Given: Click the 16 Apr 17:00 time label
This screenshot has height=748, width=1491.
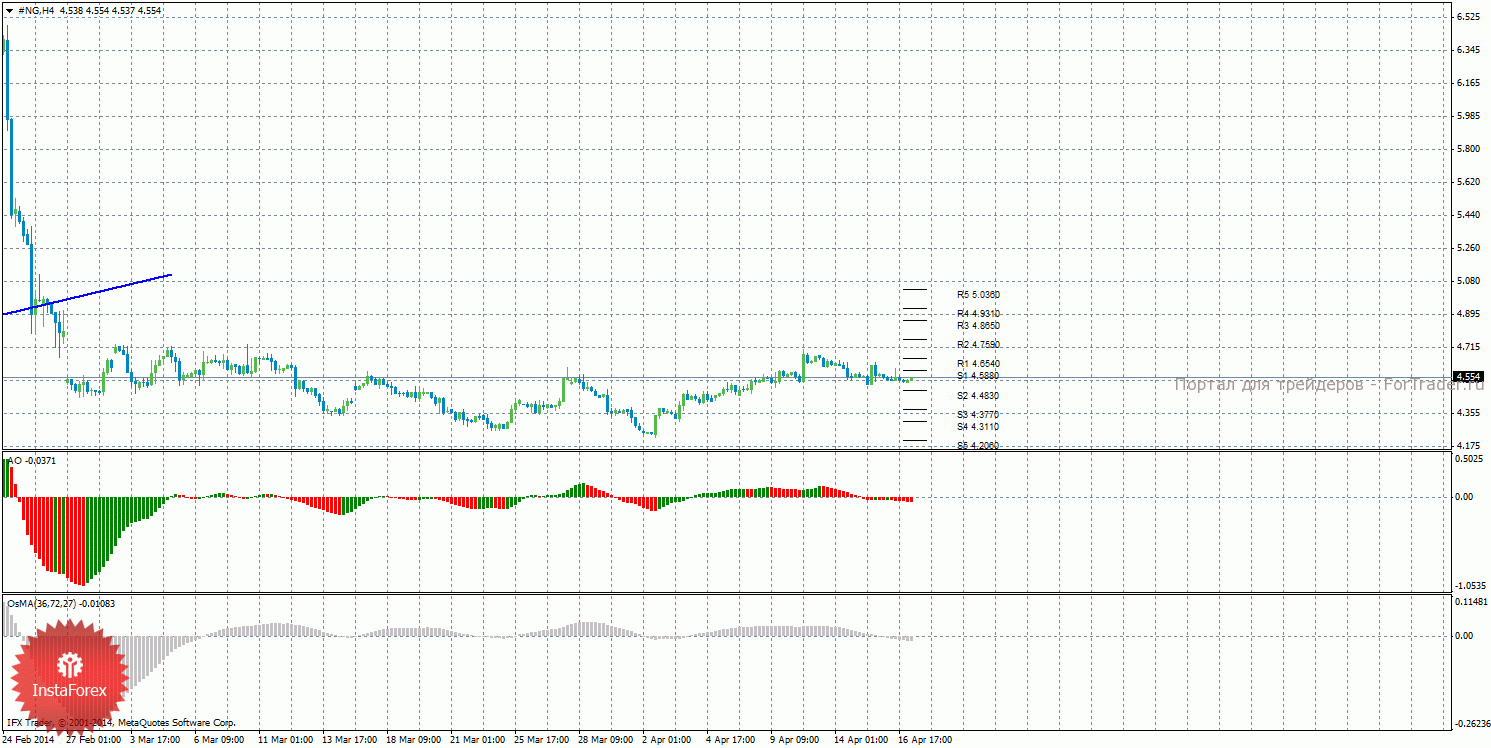Looking at the screenshot, I should (x=926, y=740).
